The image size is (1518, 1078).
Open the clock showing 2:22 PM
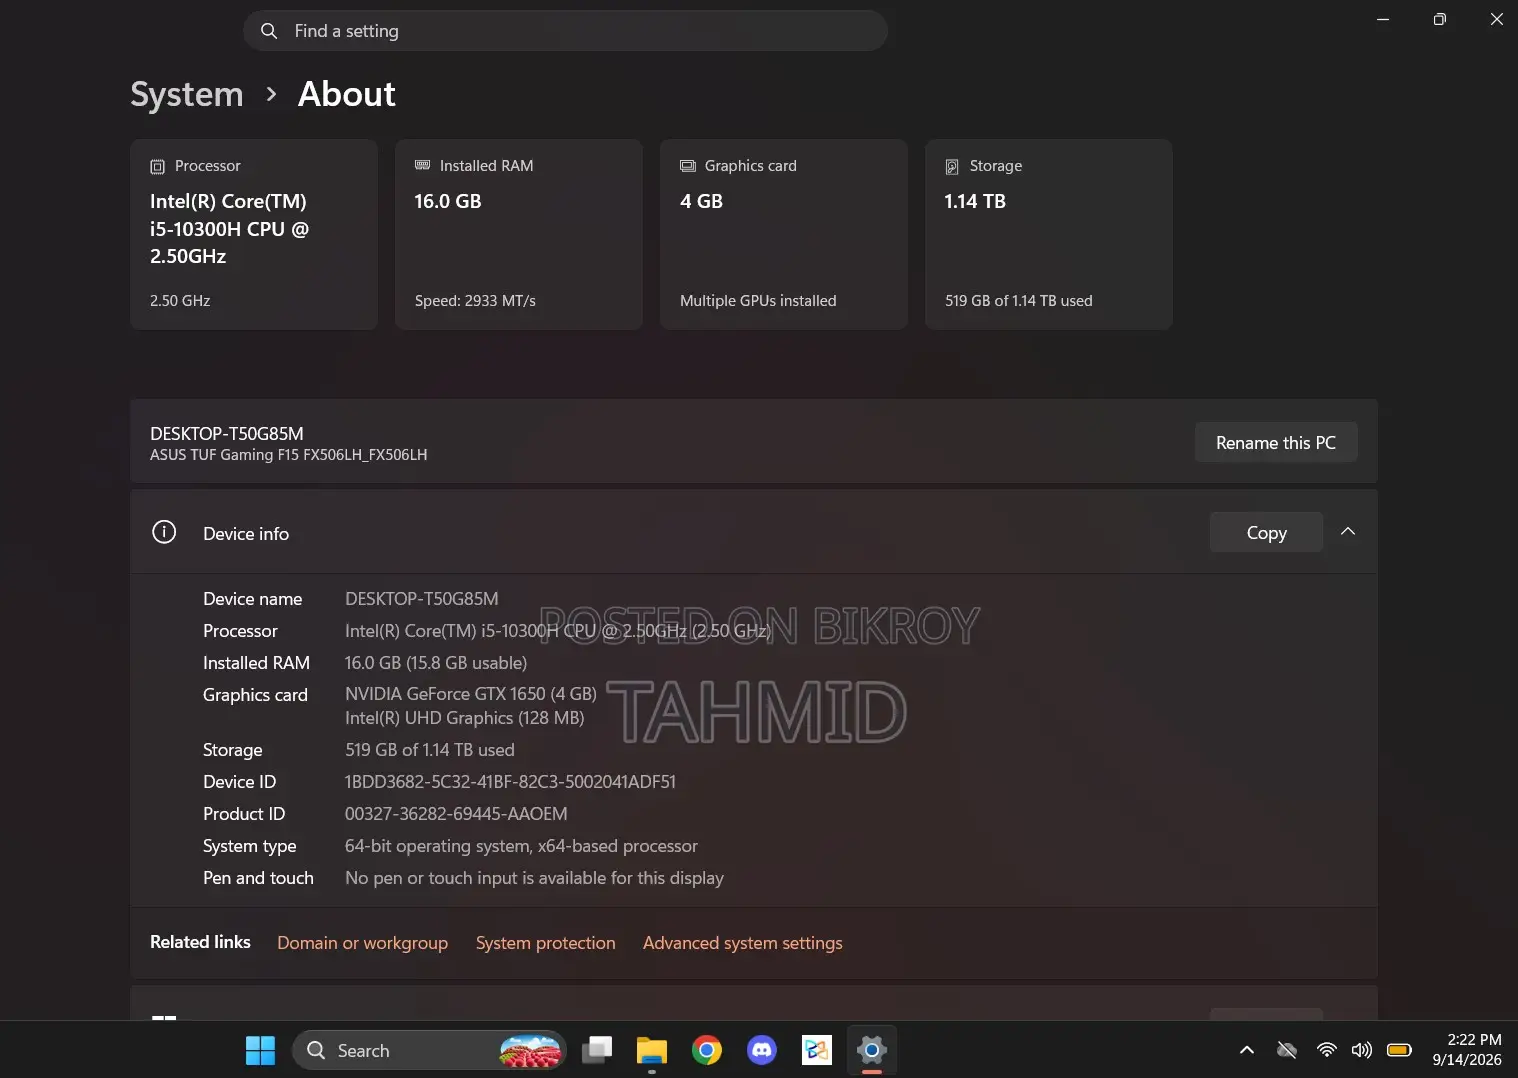[x=1467, y=1050]
